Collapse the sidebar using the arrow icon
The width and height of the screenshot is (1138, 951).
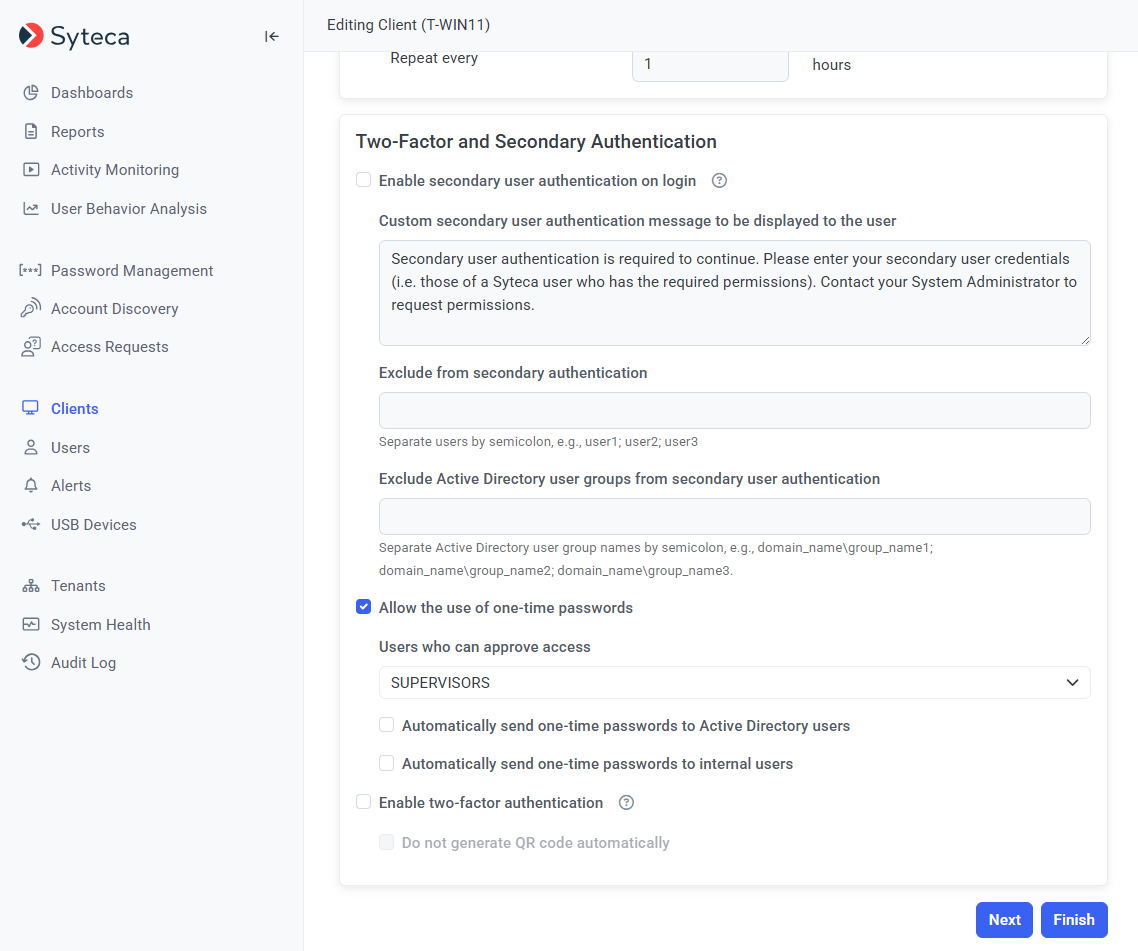[x=272, y=37]
